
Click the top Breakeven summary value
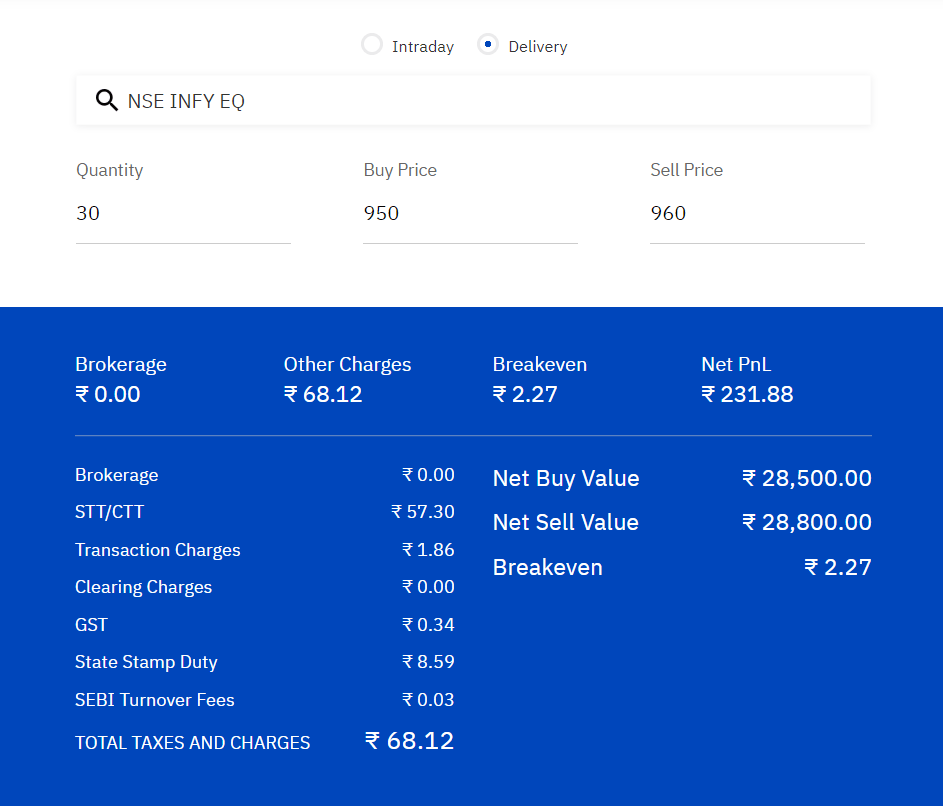(x=525, y=394)
